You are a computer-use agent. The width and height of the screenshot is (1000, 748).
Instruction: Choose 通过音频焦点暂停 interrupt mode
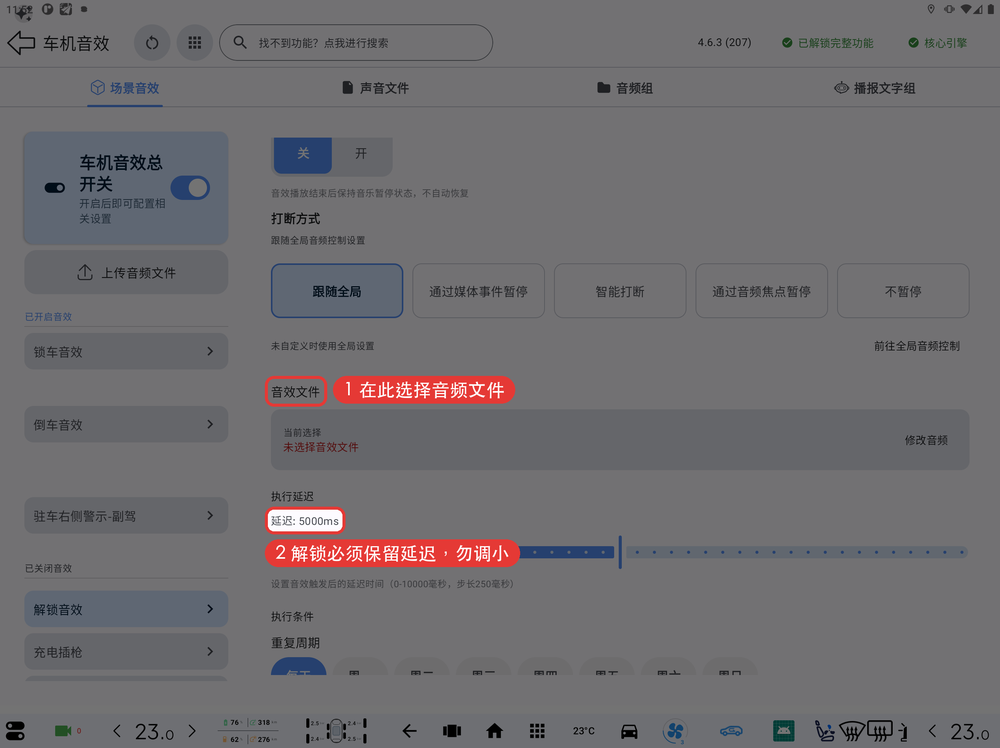point(761,291)
